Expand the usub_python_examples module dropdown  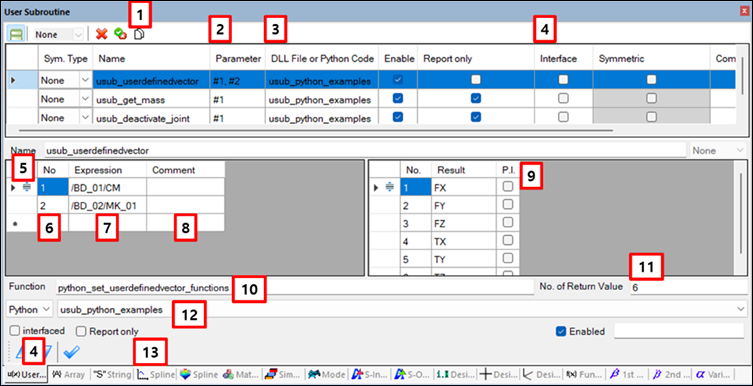coord(741,310)
